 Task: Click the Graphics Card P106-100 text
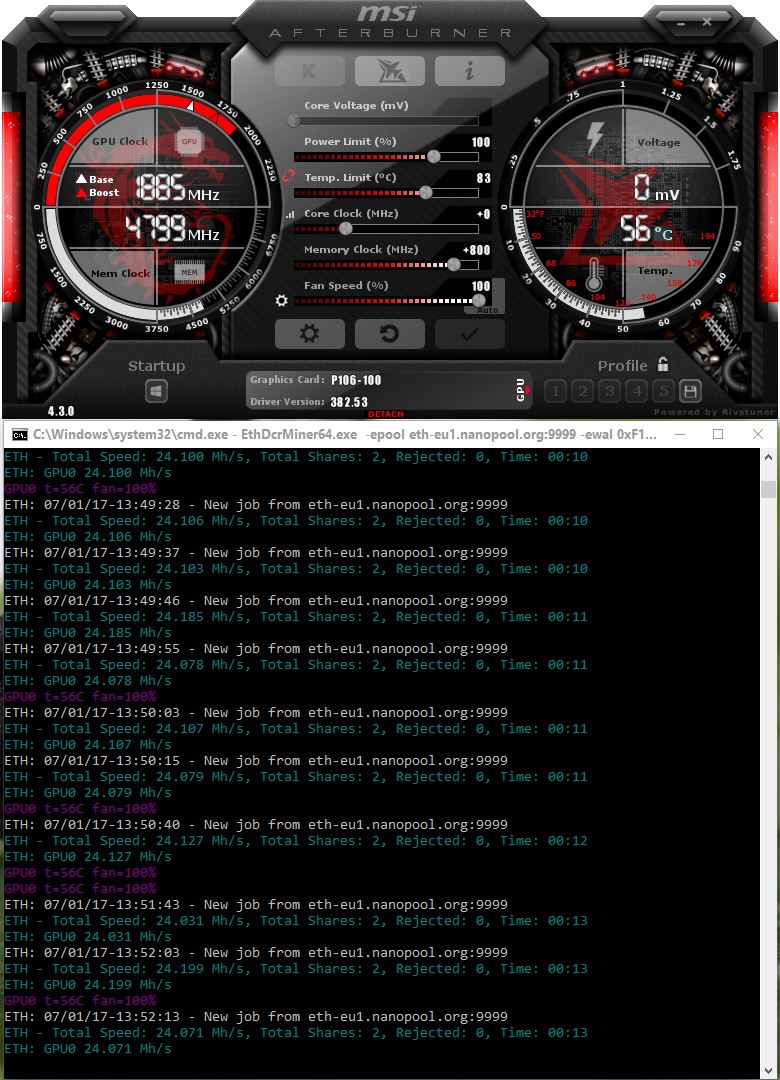click(316, 380)
